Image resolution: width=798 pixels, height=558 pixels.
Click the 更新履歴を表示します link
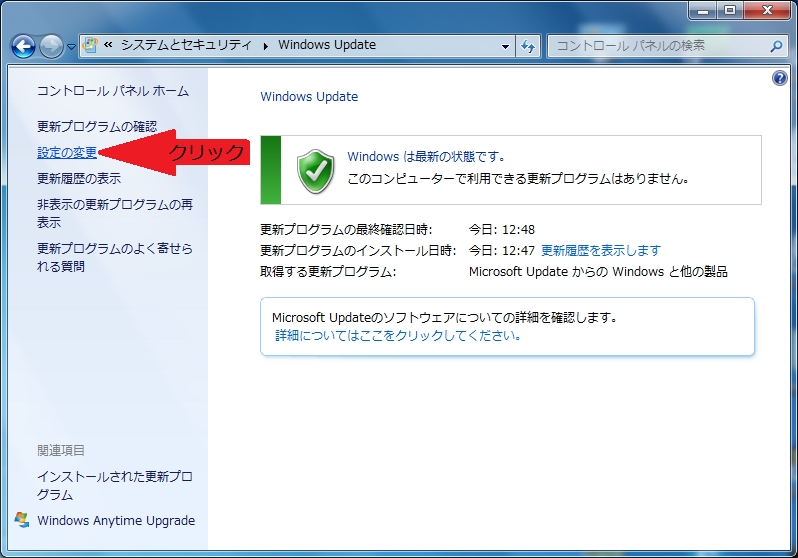point(601,250)
